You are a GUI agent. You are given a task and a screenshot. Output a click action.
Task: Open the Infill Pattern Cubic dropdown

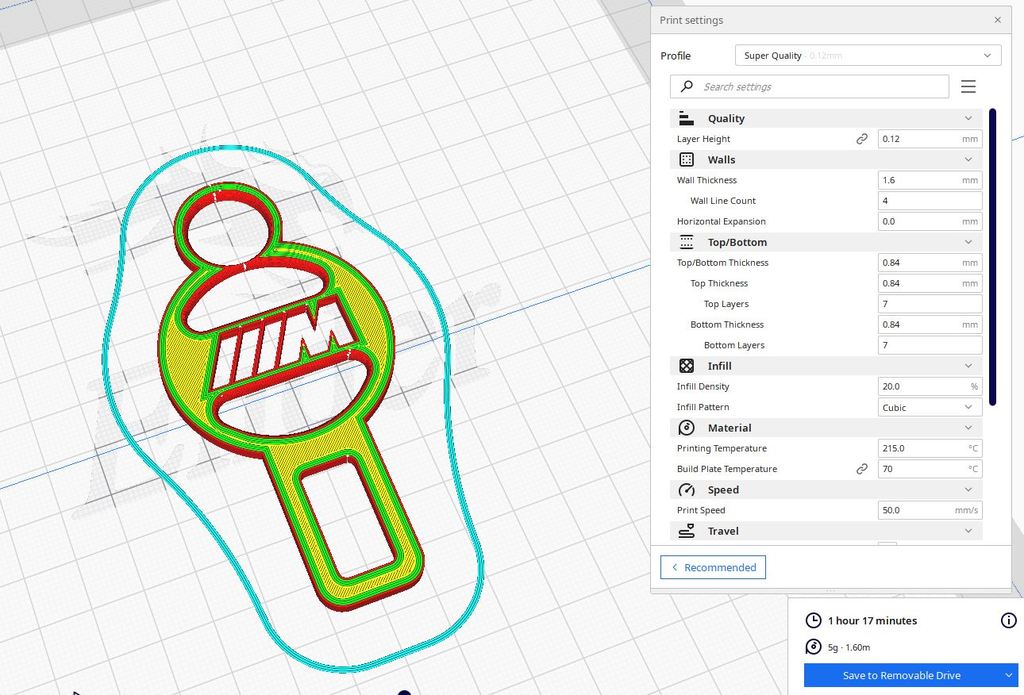[929, 407]
